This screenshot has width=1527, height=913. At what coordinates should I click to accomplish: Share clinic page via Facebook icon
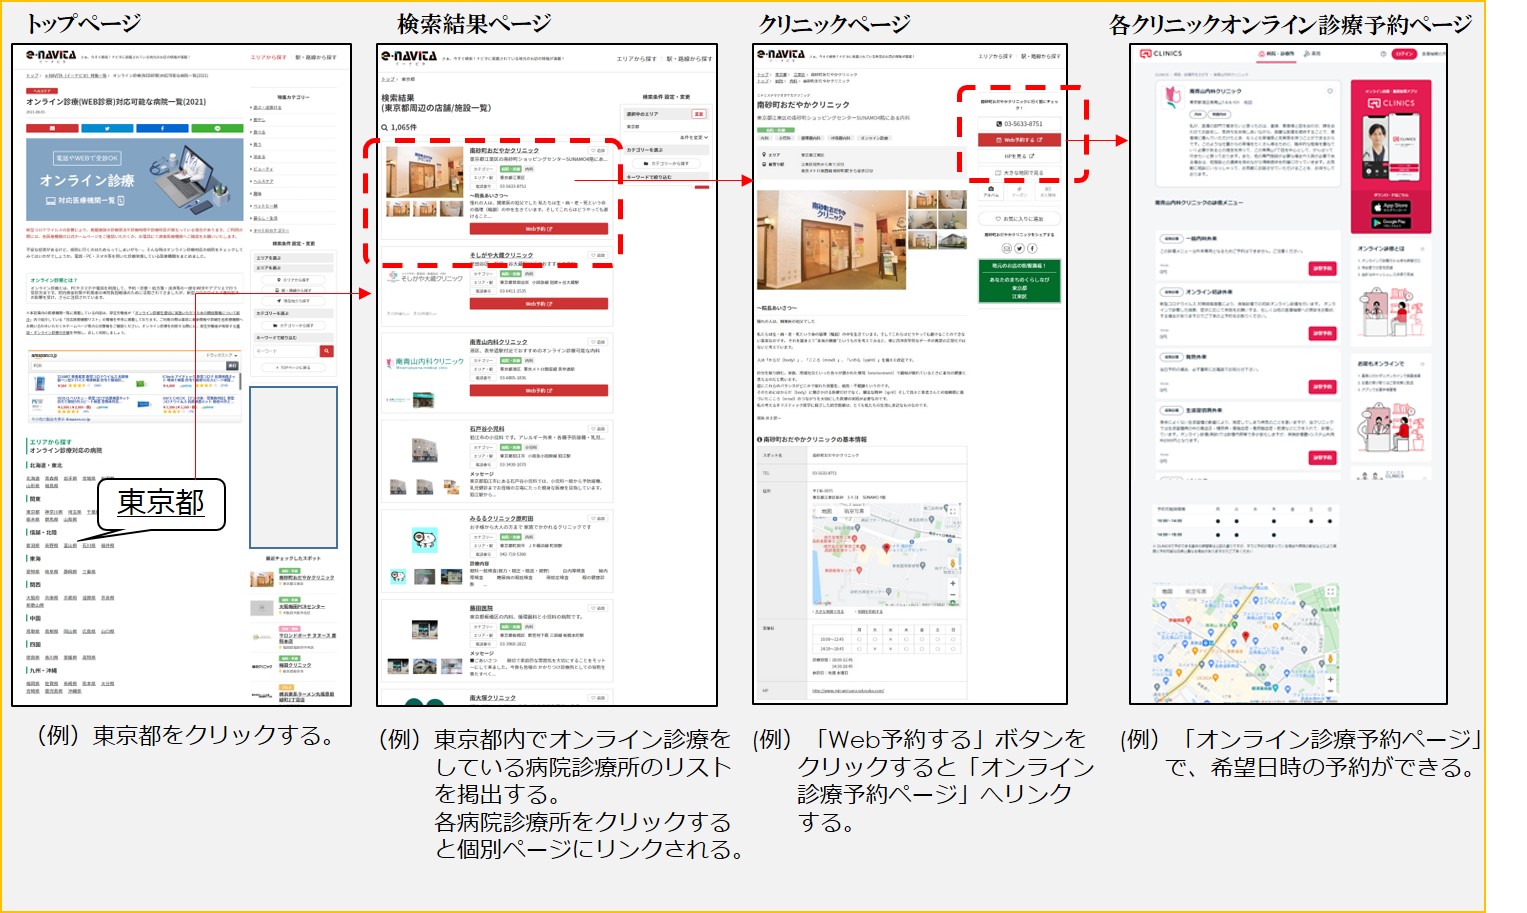pos(1032,248)
